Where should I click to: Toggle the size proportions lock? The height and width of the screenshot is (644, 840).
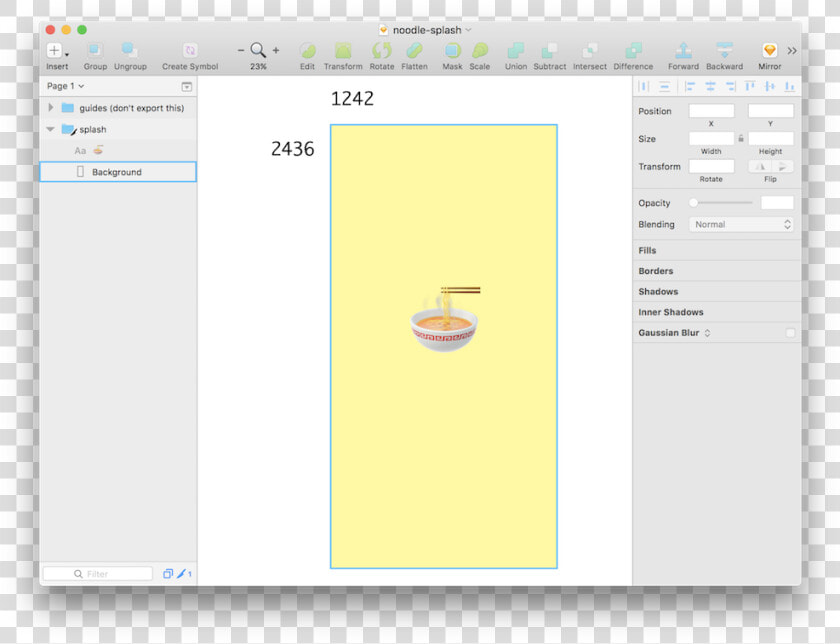[x=741, y=138]
